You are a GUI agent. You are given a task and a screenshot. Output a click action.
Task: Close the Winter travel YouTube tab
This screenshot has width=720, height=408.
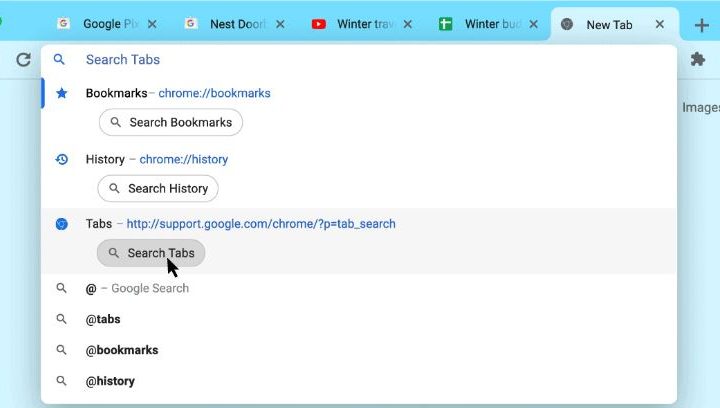(407, 24)
